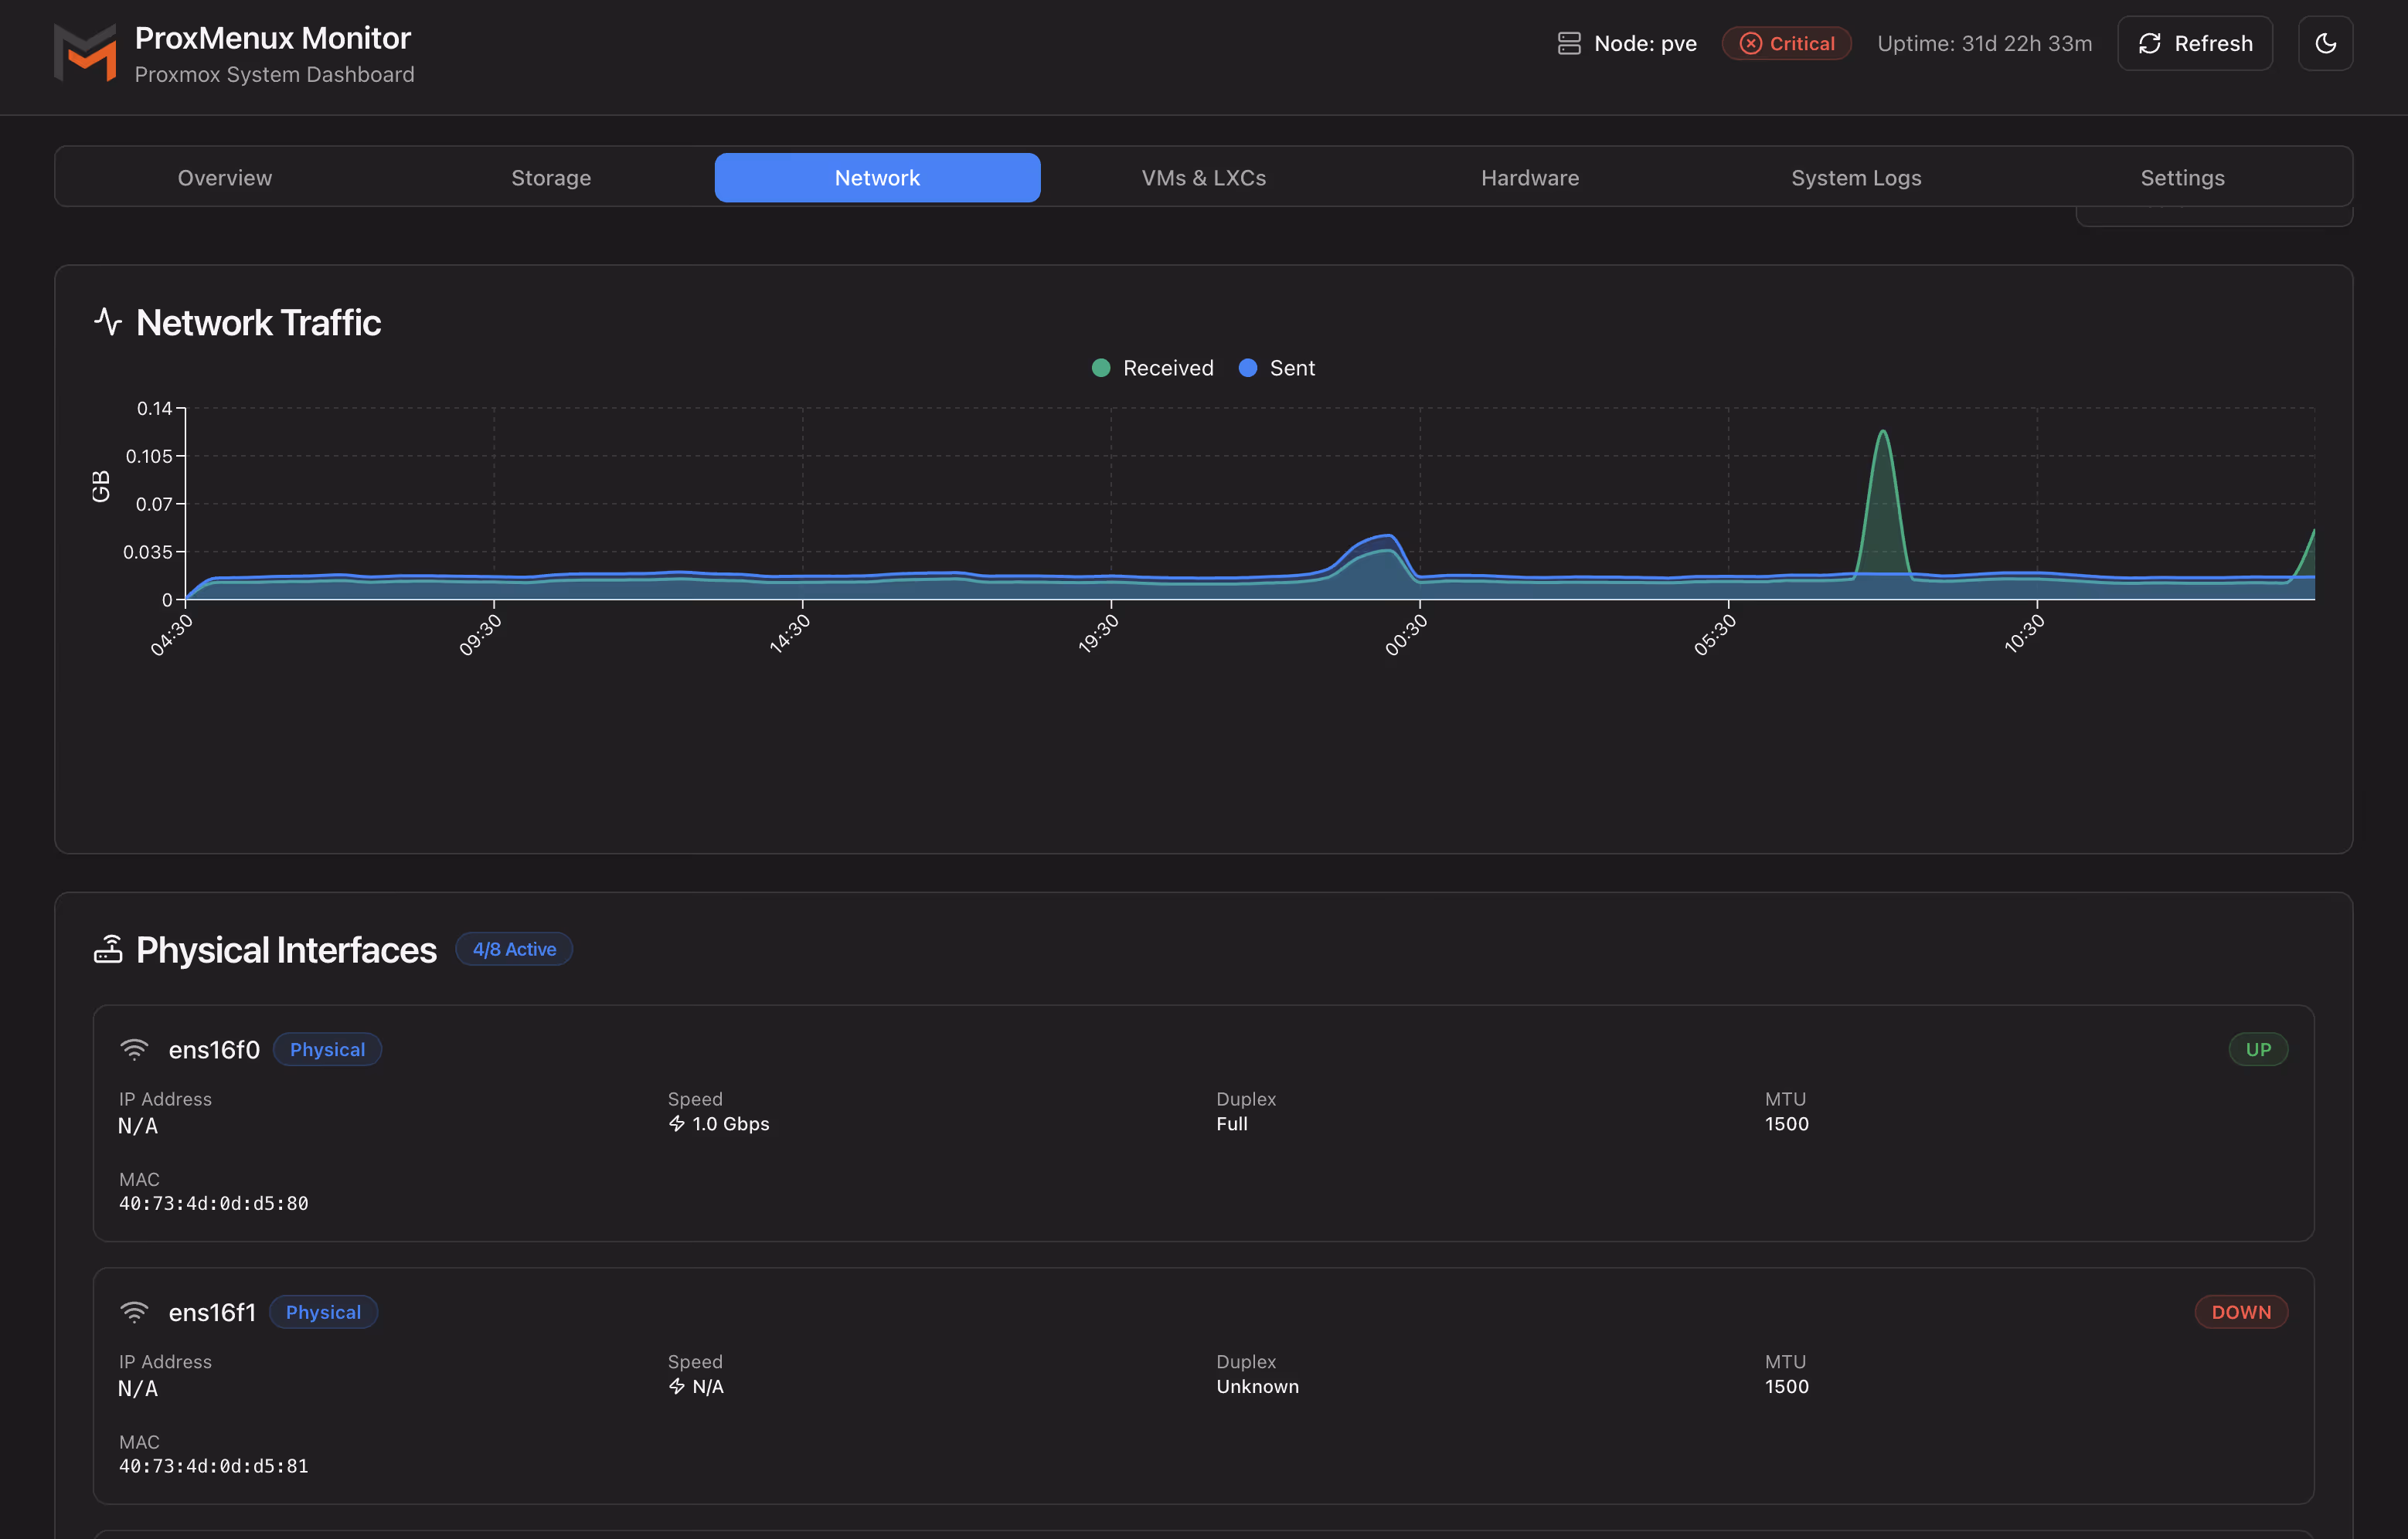Open the Storage tab
Image resolution: width=2408 pixels, height=1539 pixels.
click(551, 178)
